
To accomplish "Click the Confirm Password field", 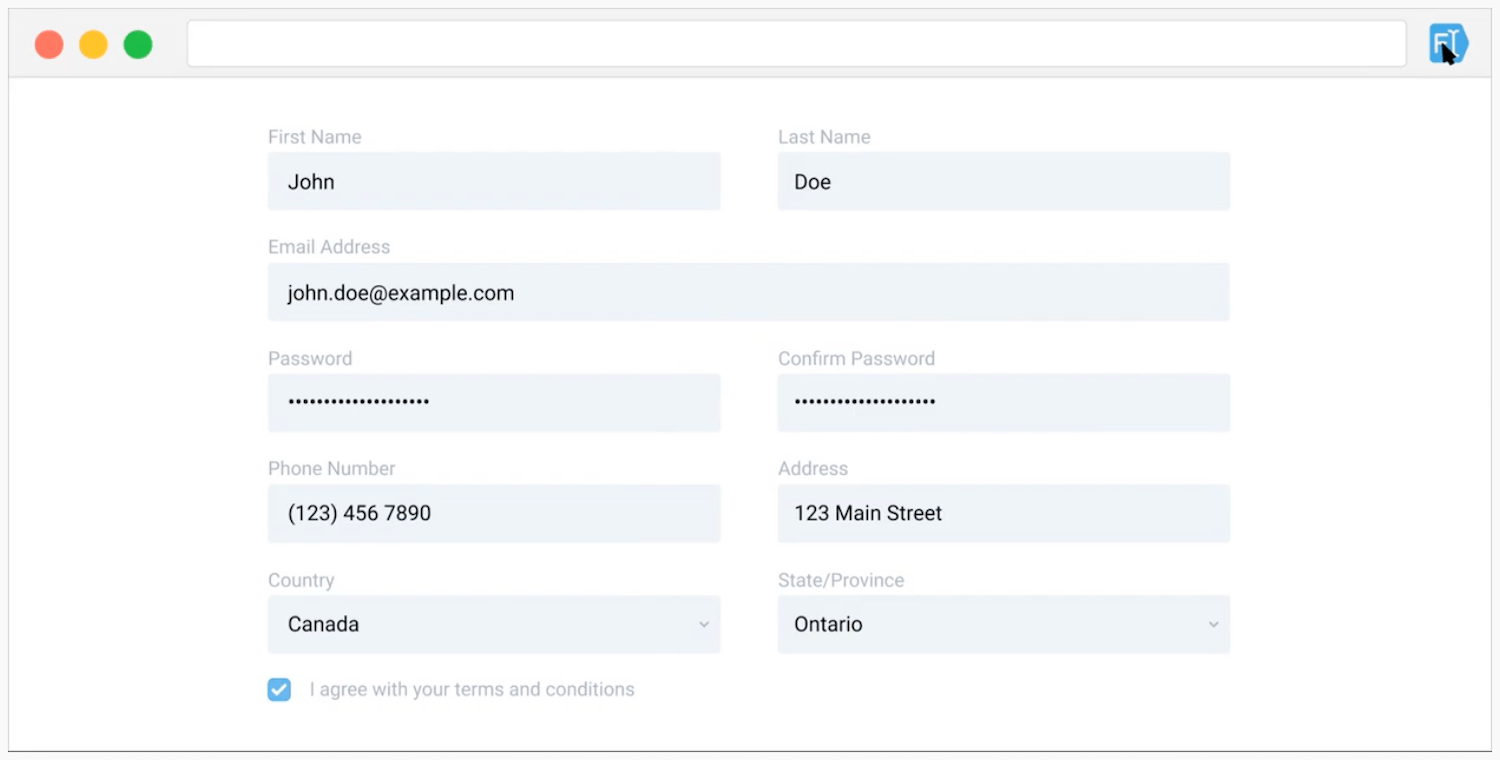I will click(x=1003, y=402).
